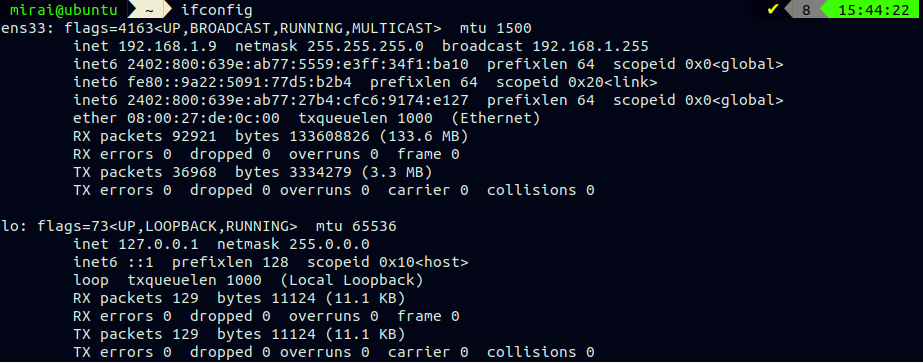Viewport: 923px width, 363px height.
Task: Click the MAC address 08:00:27:de:0c:00
Action: tap(203, 118)
